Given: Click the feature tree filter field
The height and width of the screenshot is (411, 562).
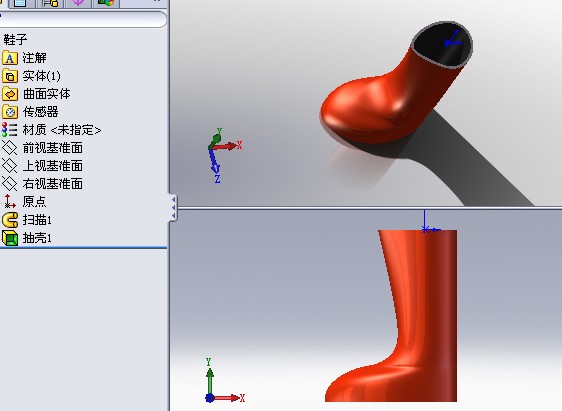Looking at the screenshot, I should point(83,19).
